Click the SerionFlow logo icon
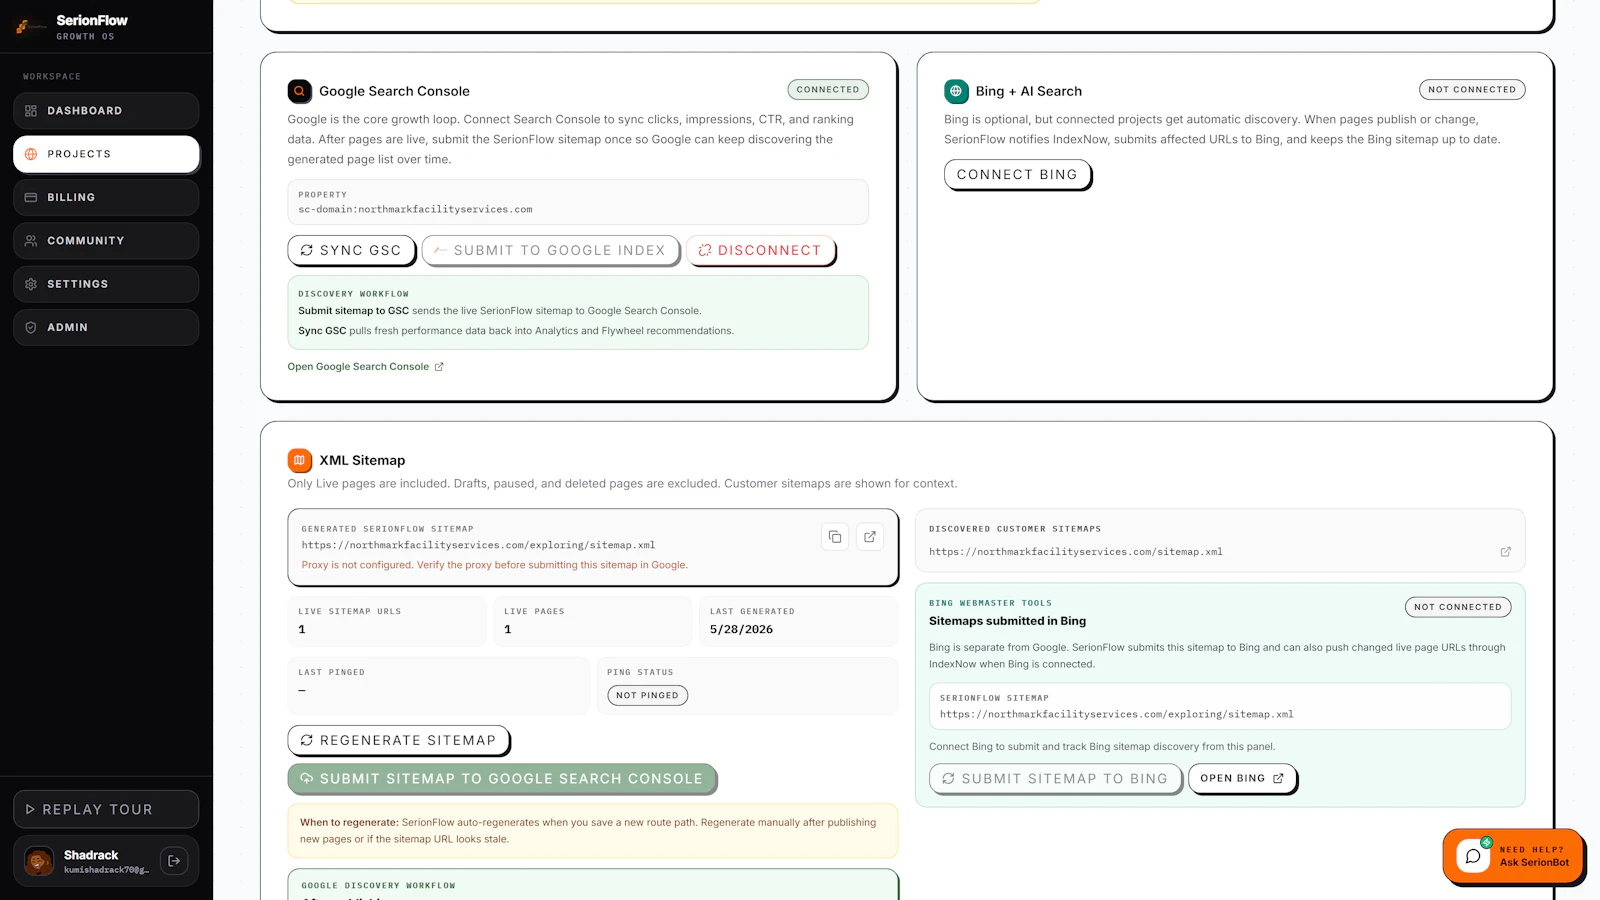Image resolution: width=1600 pixels, height=900 pixels. 30,27
